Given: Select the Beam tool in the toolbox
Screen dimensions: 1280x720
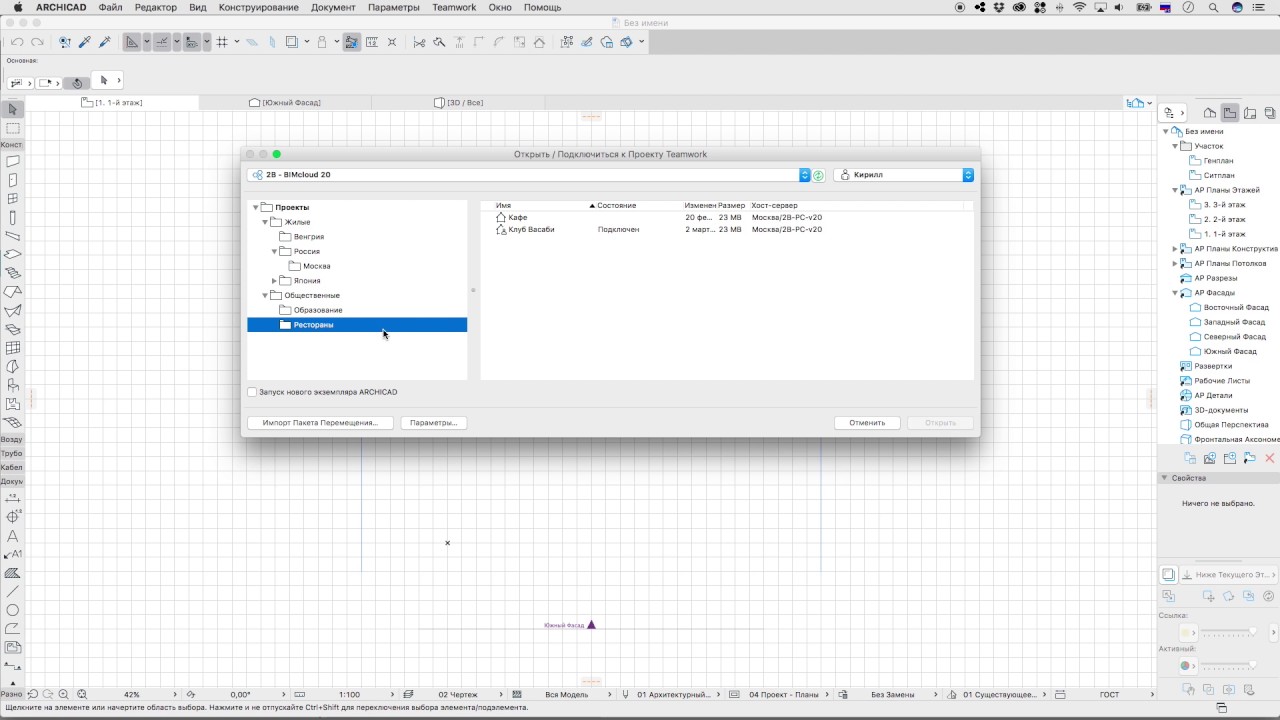Looking at the screenshot, I should (x=13, y=236).
